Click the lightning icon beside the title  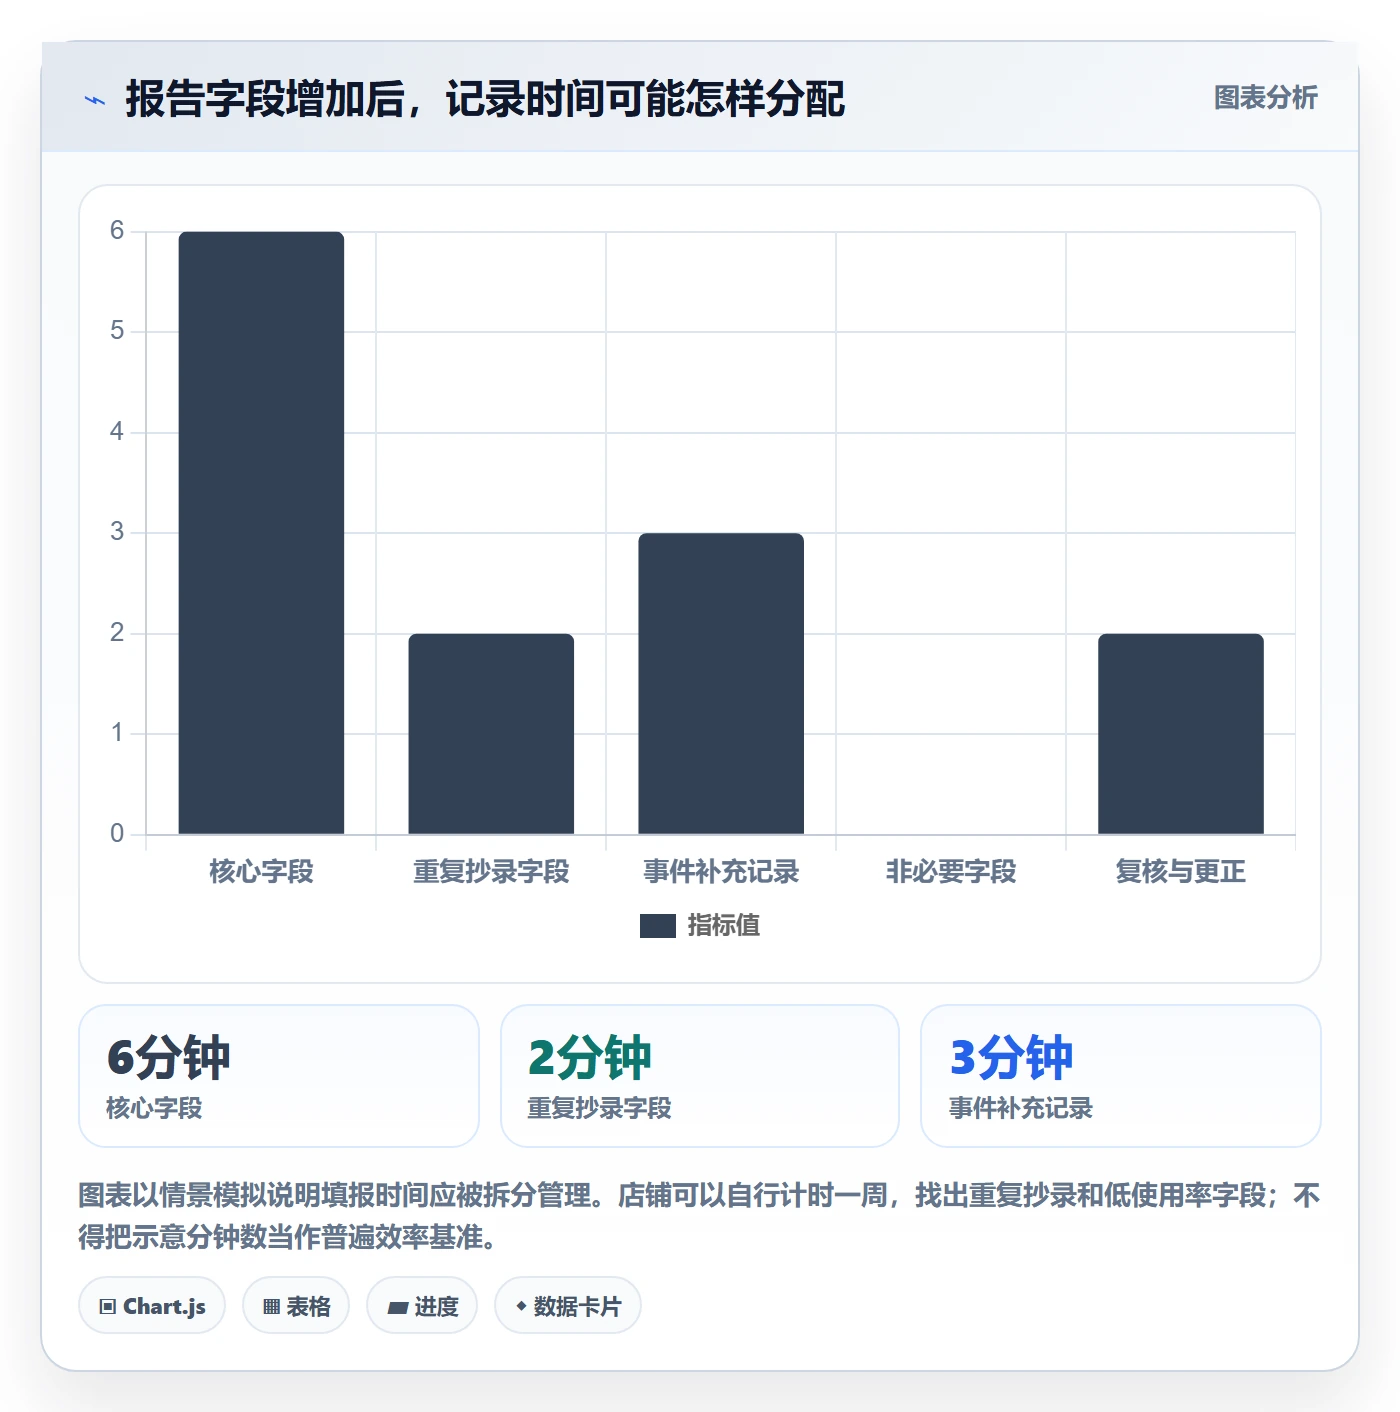coord(95,100)
